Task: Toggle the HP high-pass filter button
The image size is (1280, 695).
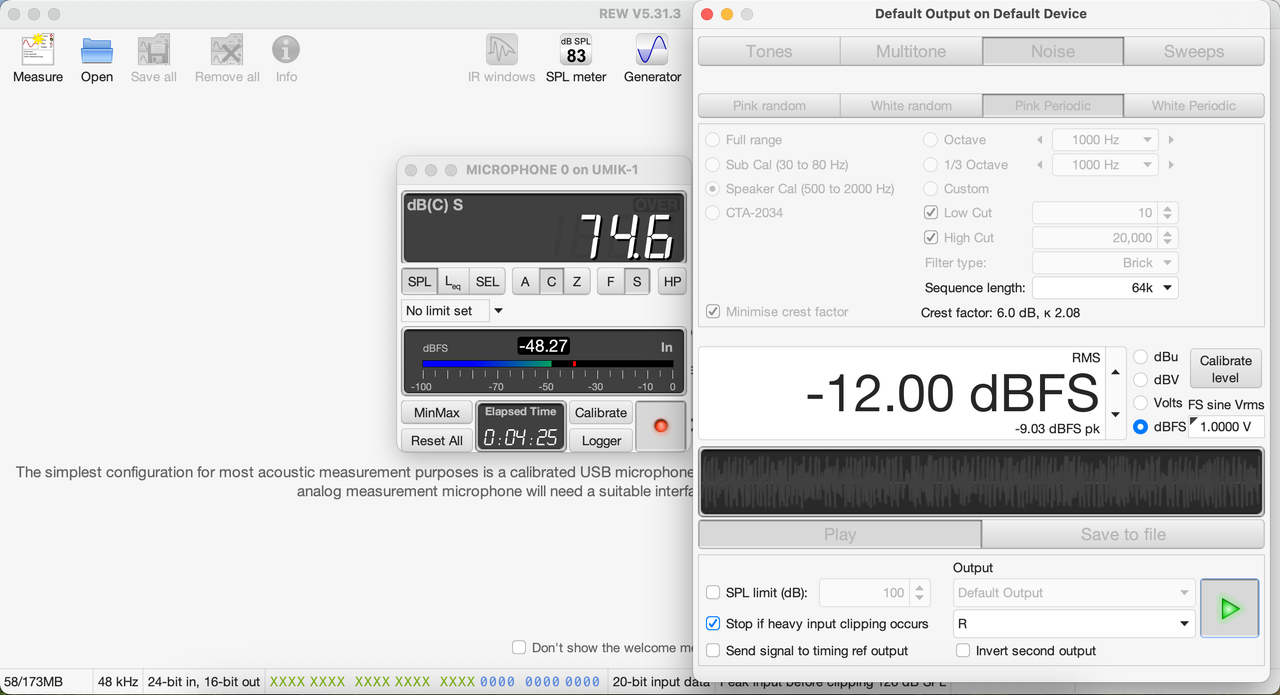Action: point(672,282)
